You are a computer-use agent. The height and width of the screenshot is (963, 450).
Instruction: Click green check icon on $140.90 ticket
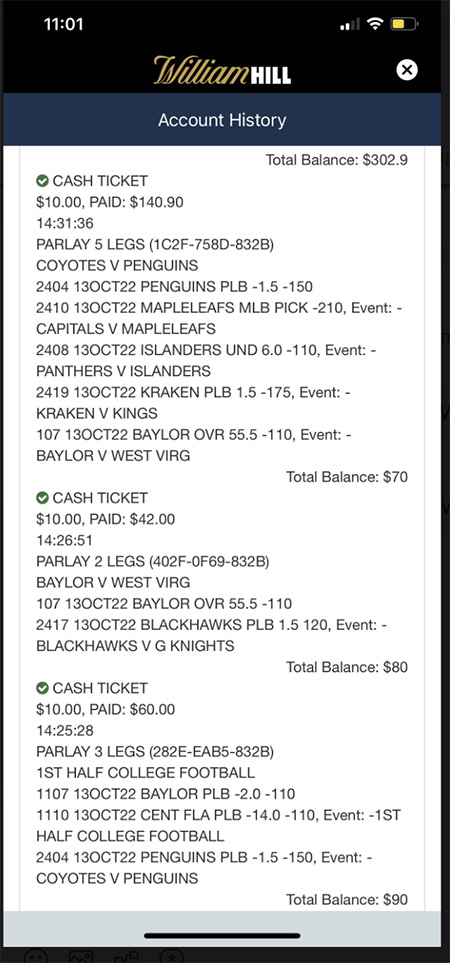(x=42, y=181)
